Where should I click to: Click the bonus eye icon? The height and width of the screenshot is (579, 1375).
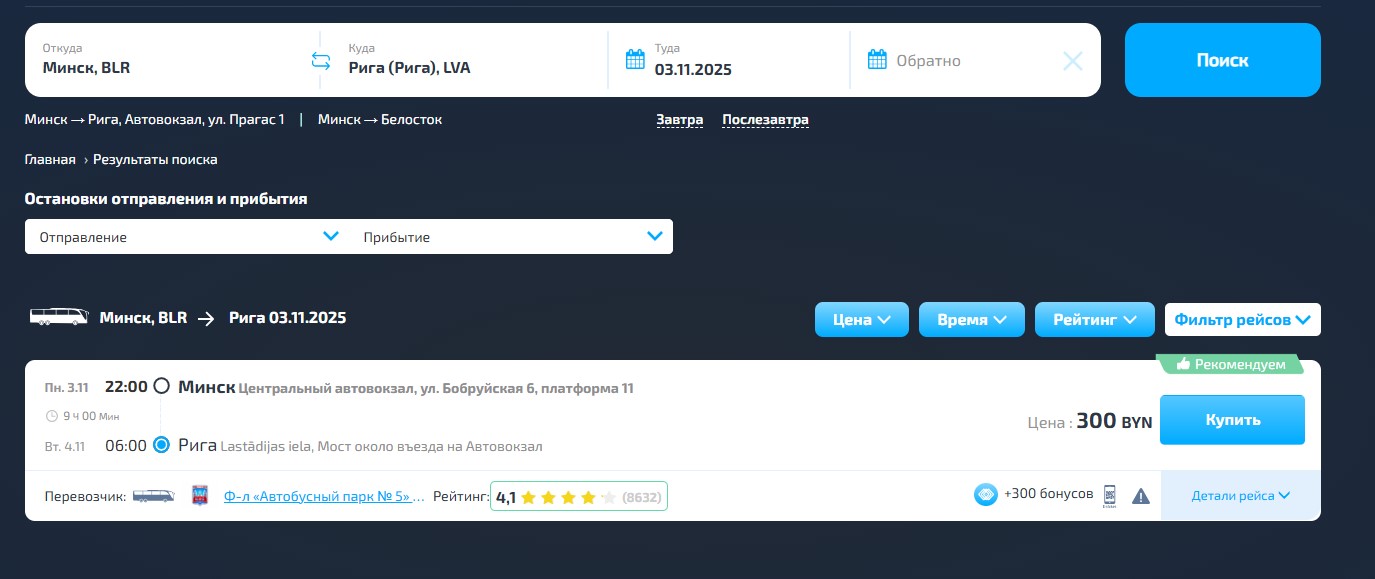click(985, 495)
